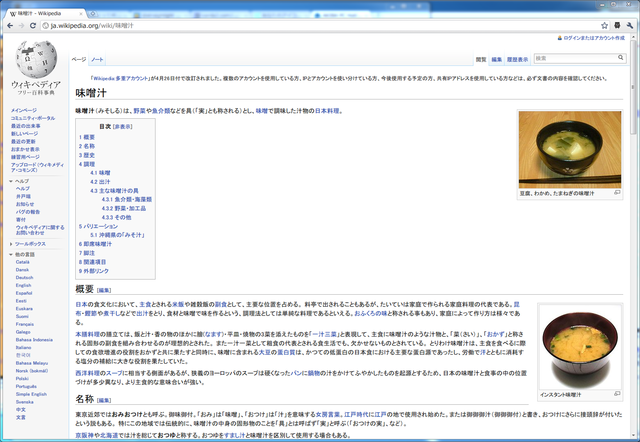Hide table of contents via 非表示
The width and height of the screenshot is (640, 442).
click(x=123, y=127)
